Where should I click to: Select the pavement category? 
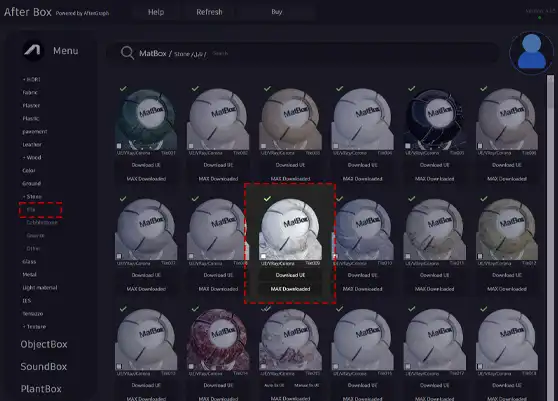(35, 131)
